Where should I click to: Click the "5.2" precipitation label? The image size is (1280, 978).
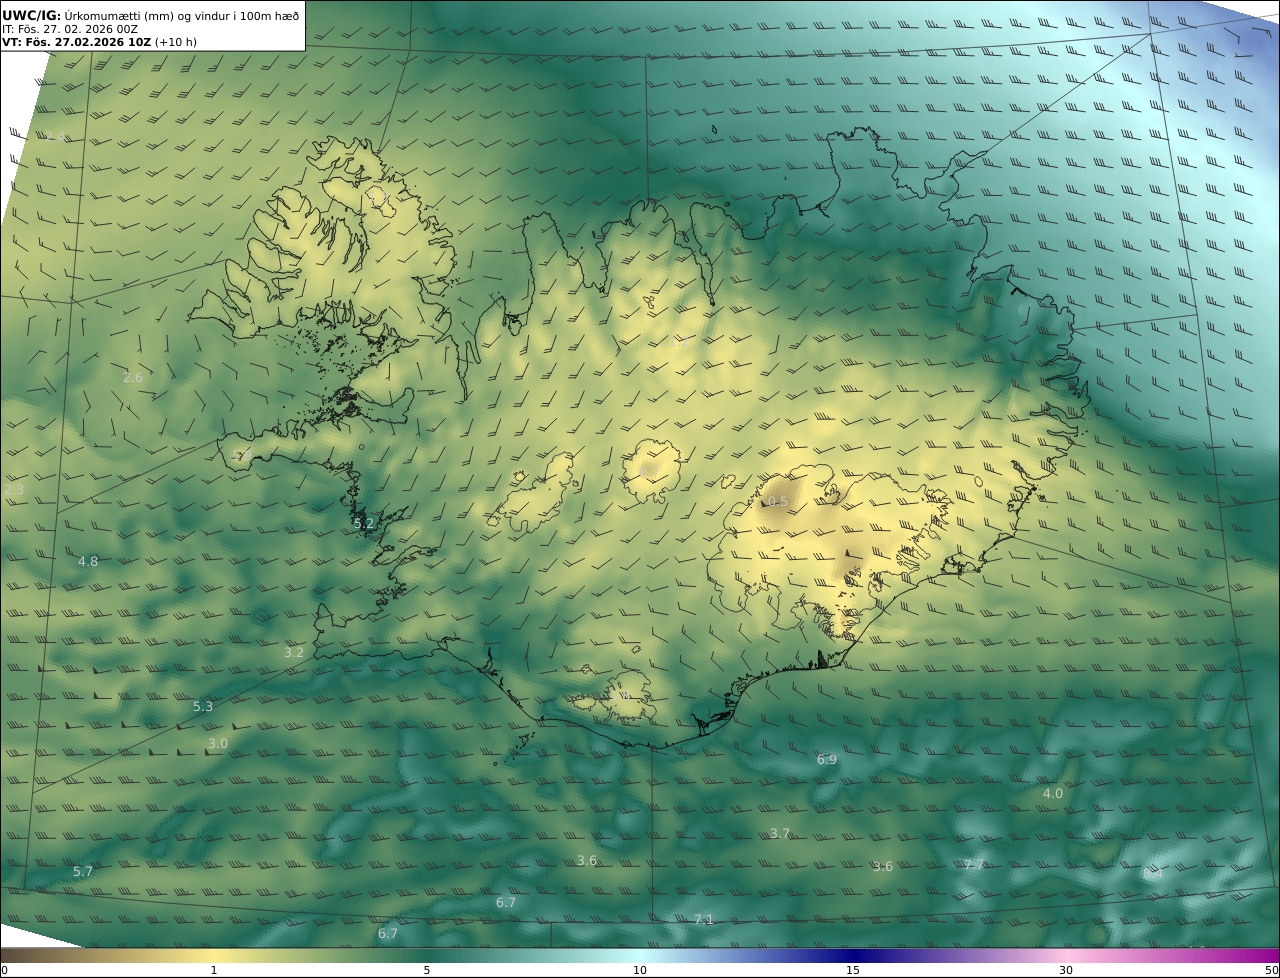click(x=364, y=523)
